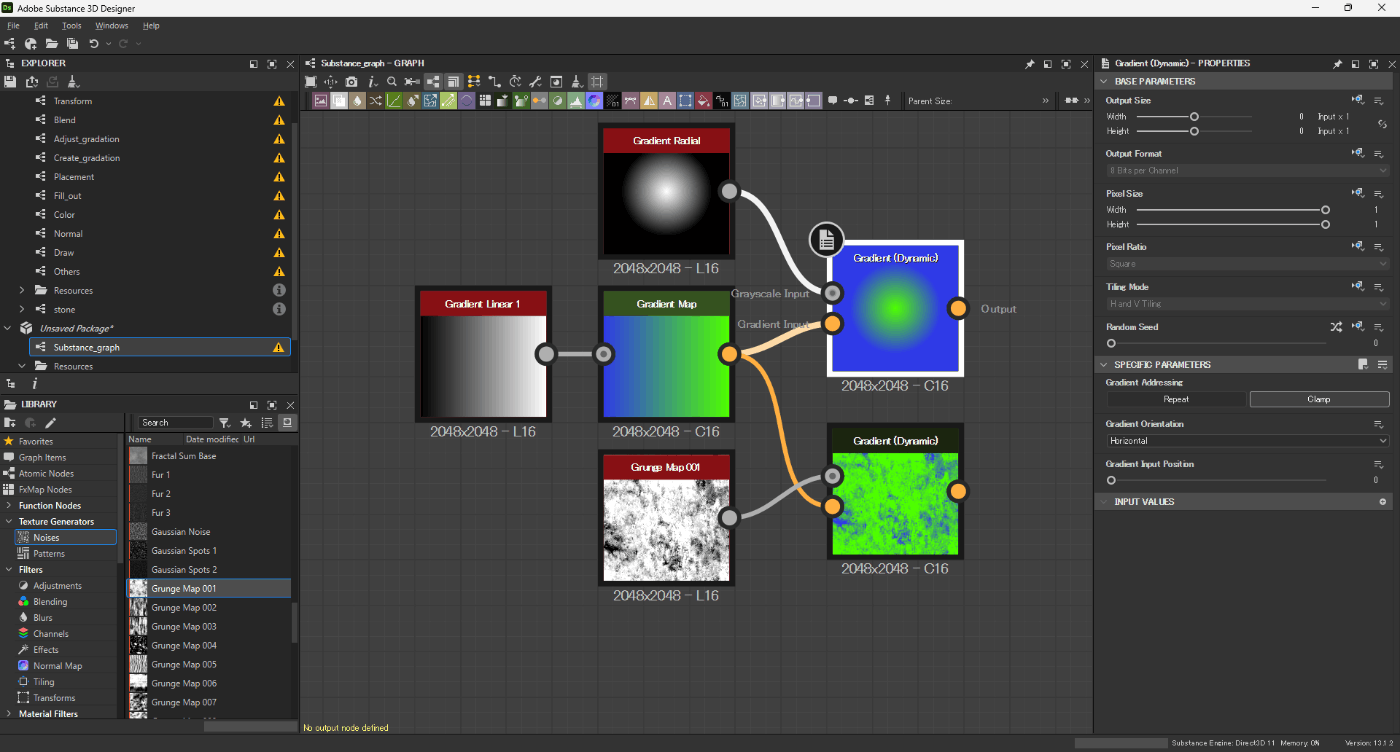Click the Explorer publish/export package icon
This screenshot has height=752, width=1400.
coord(32,82)
